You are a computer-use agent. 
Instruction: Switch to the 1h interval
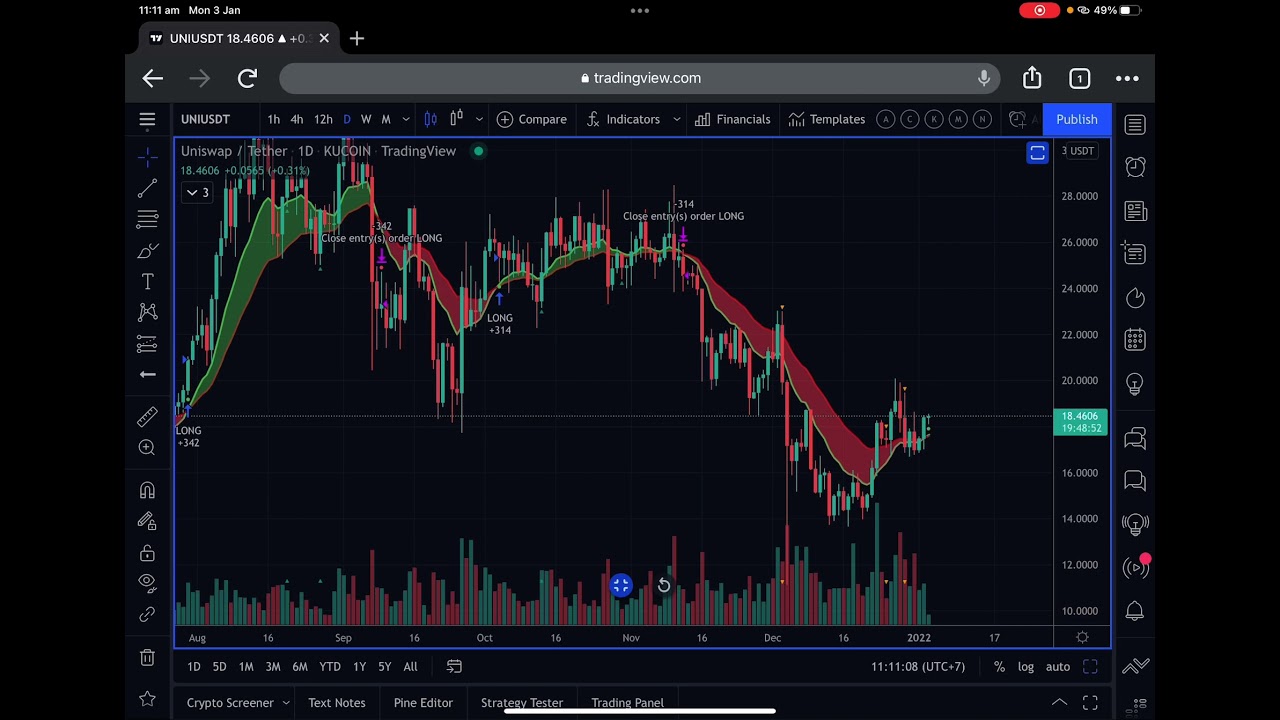273,119
